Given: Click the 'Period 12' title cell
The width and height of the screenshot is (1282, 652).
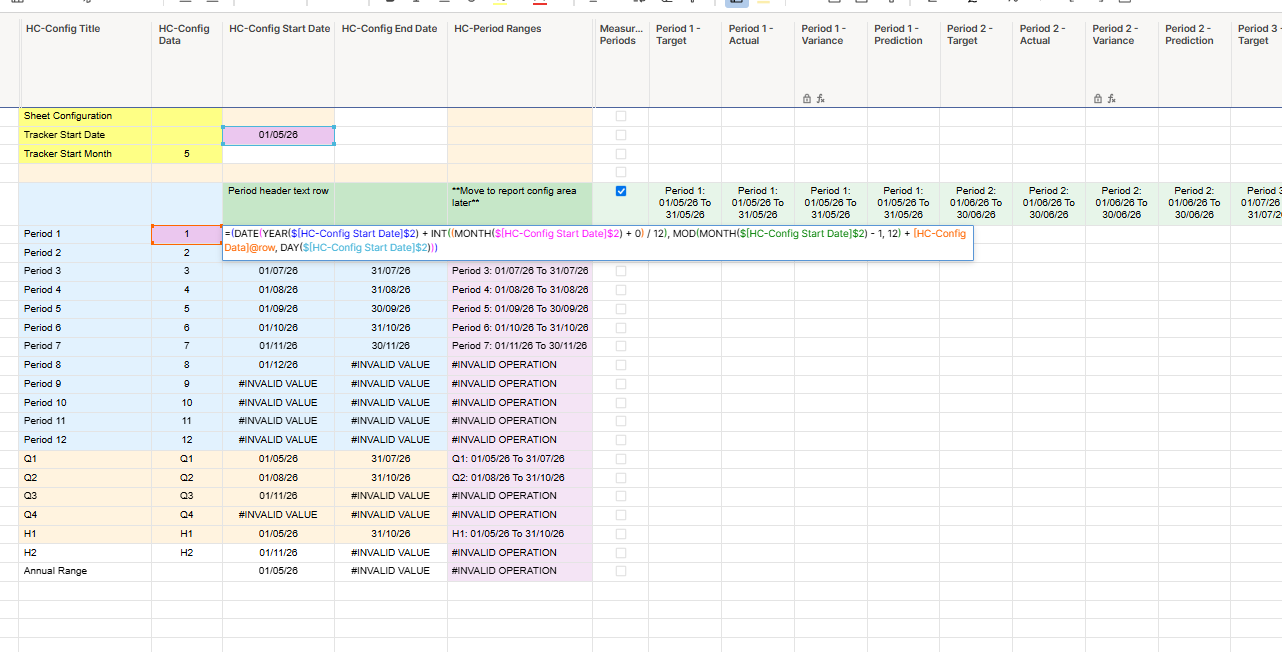Looking at the screenshot, I should pos(85,440).
